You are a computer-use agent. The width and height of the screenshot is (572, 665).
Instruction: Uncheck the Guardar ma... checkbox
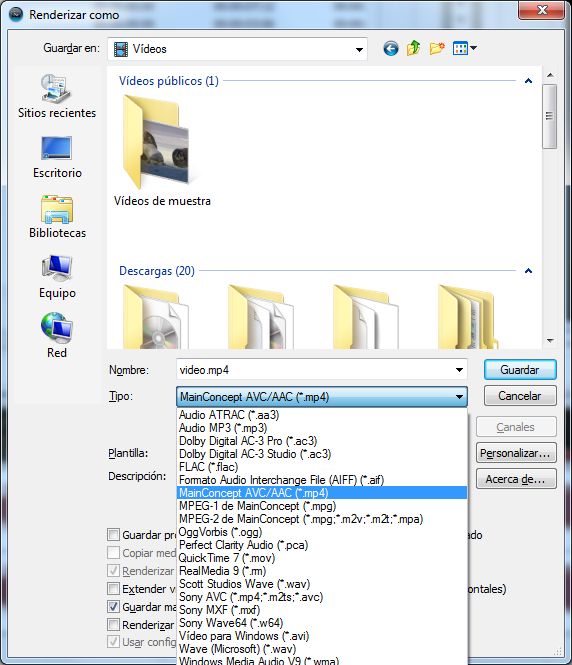point(113,607)
